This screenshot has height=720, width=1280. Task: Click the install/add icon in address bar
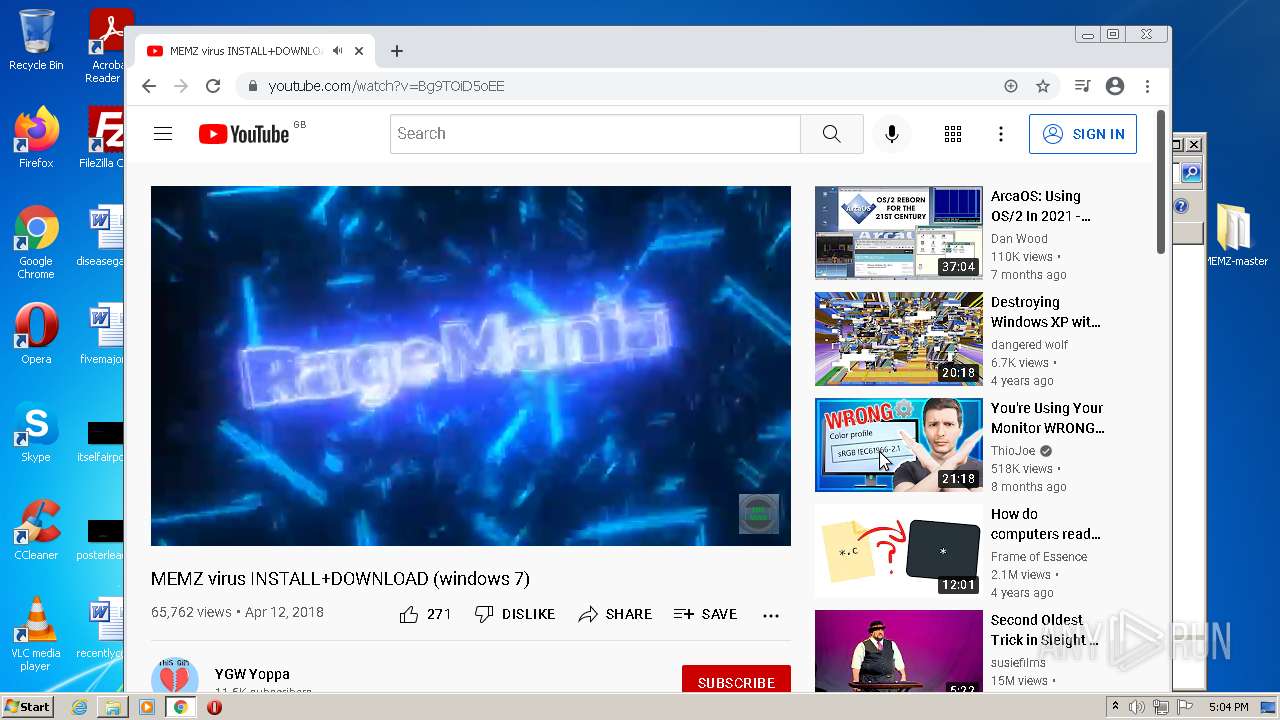click(1011, 86)
